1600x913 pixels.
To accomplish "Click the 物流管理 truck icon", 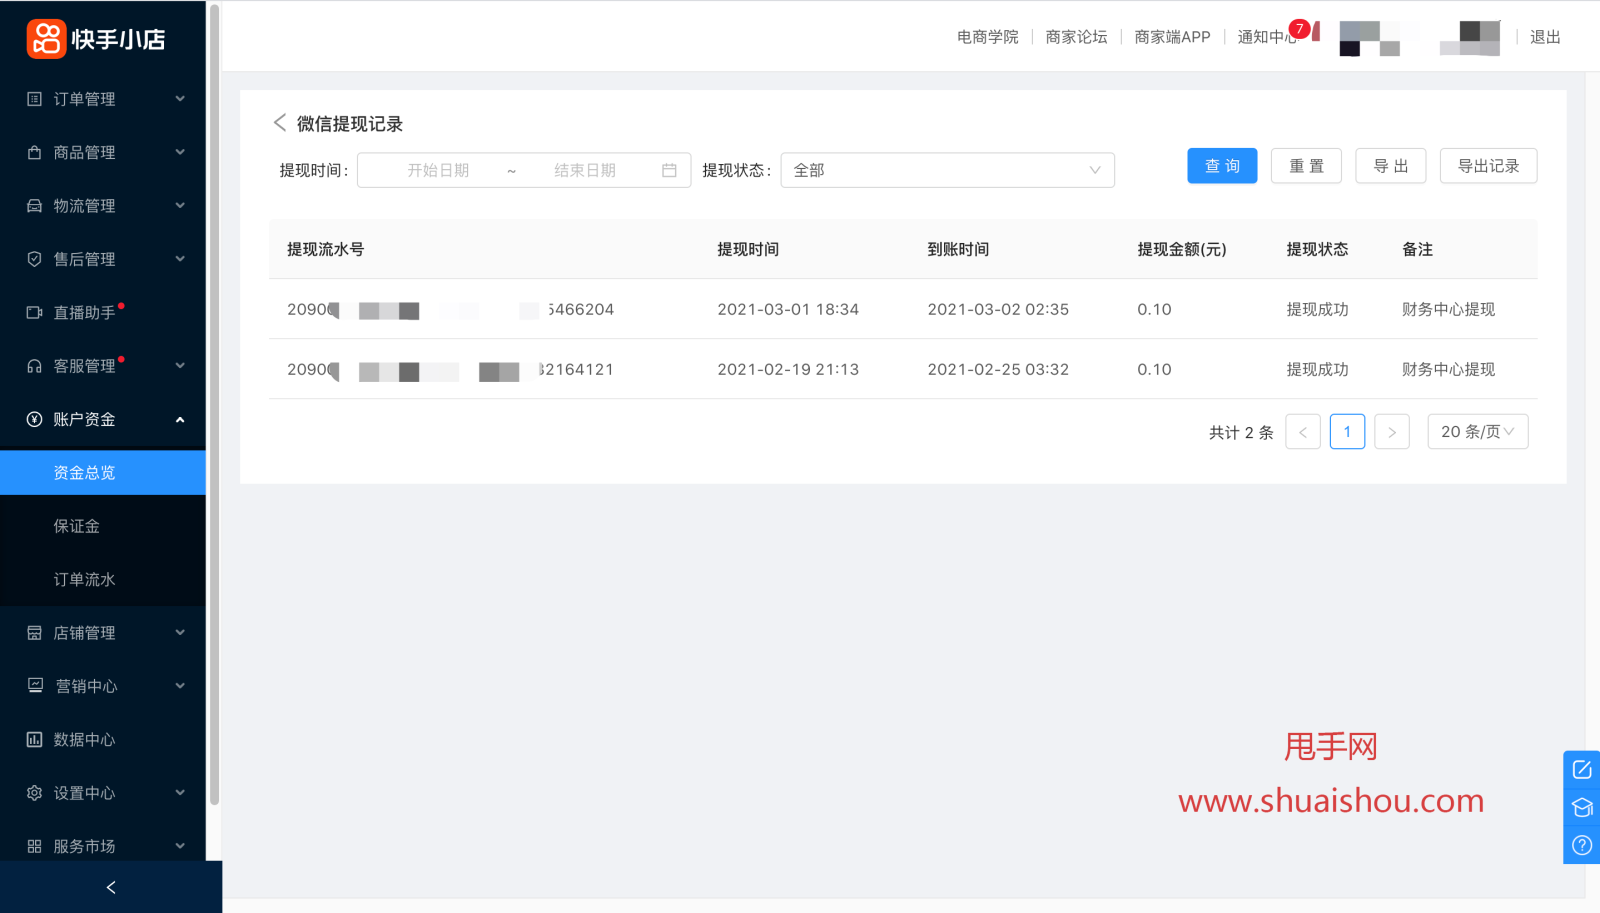I will 34,206.
